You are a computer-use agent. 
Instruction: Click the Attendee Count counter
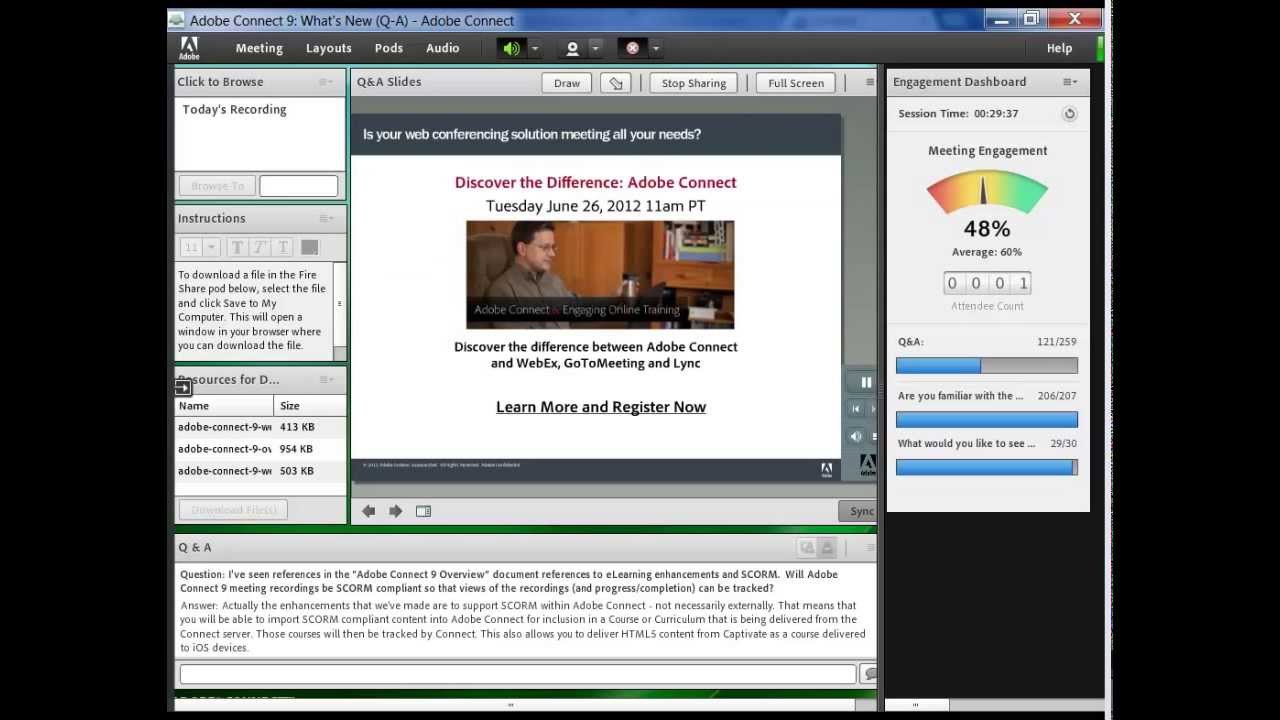pyautogui.click(x=987, y=284)
